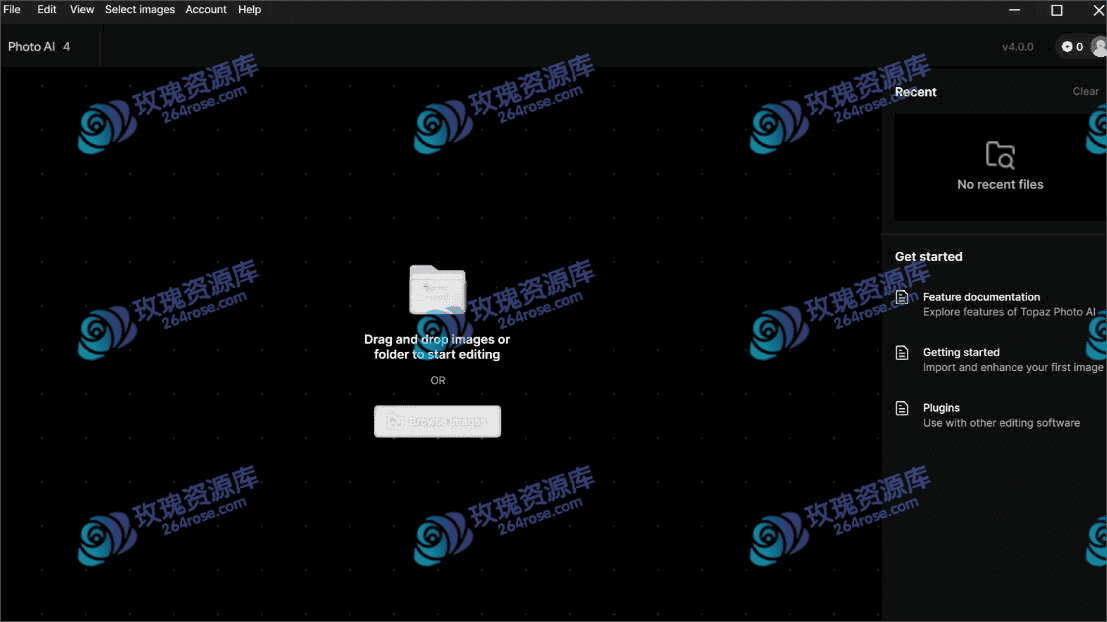Click "Drag and drop images or folder" text
Image resolution: width=1107 pixels, height=622 pixels.
coord(437,347)
